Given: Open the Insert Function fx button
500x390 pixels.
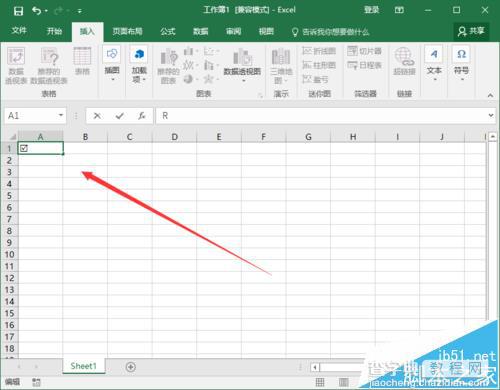Looking at the screenshot, I should pos(142,116).
